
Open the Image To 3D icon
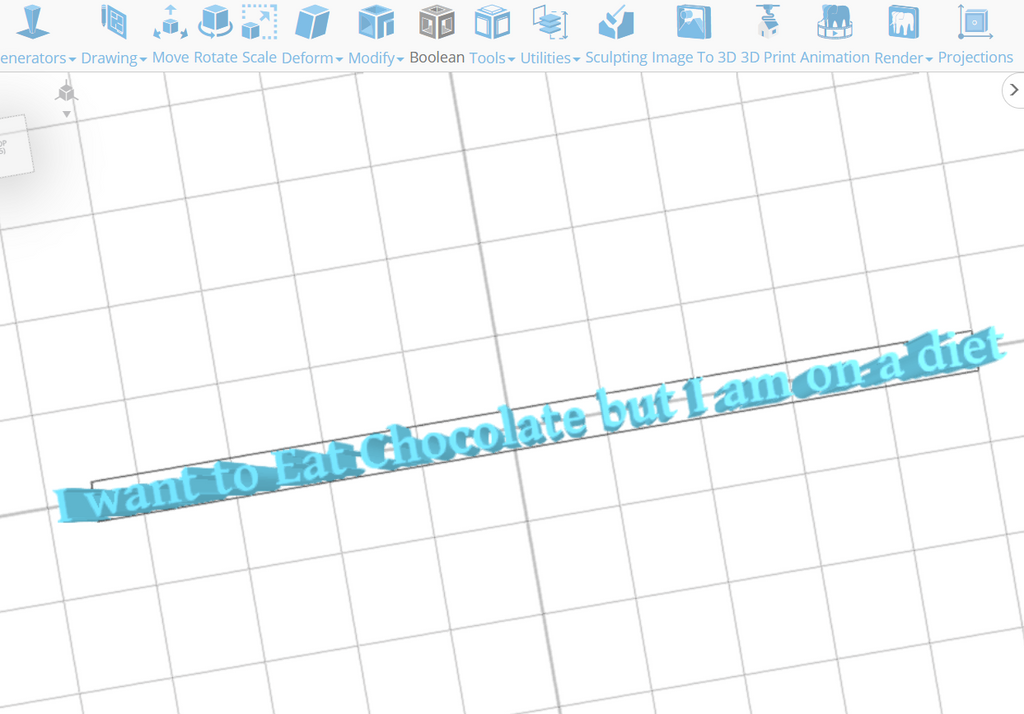(694, 22)
